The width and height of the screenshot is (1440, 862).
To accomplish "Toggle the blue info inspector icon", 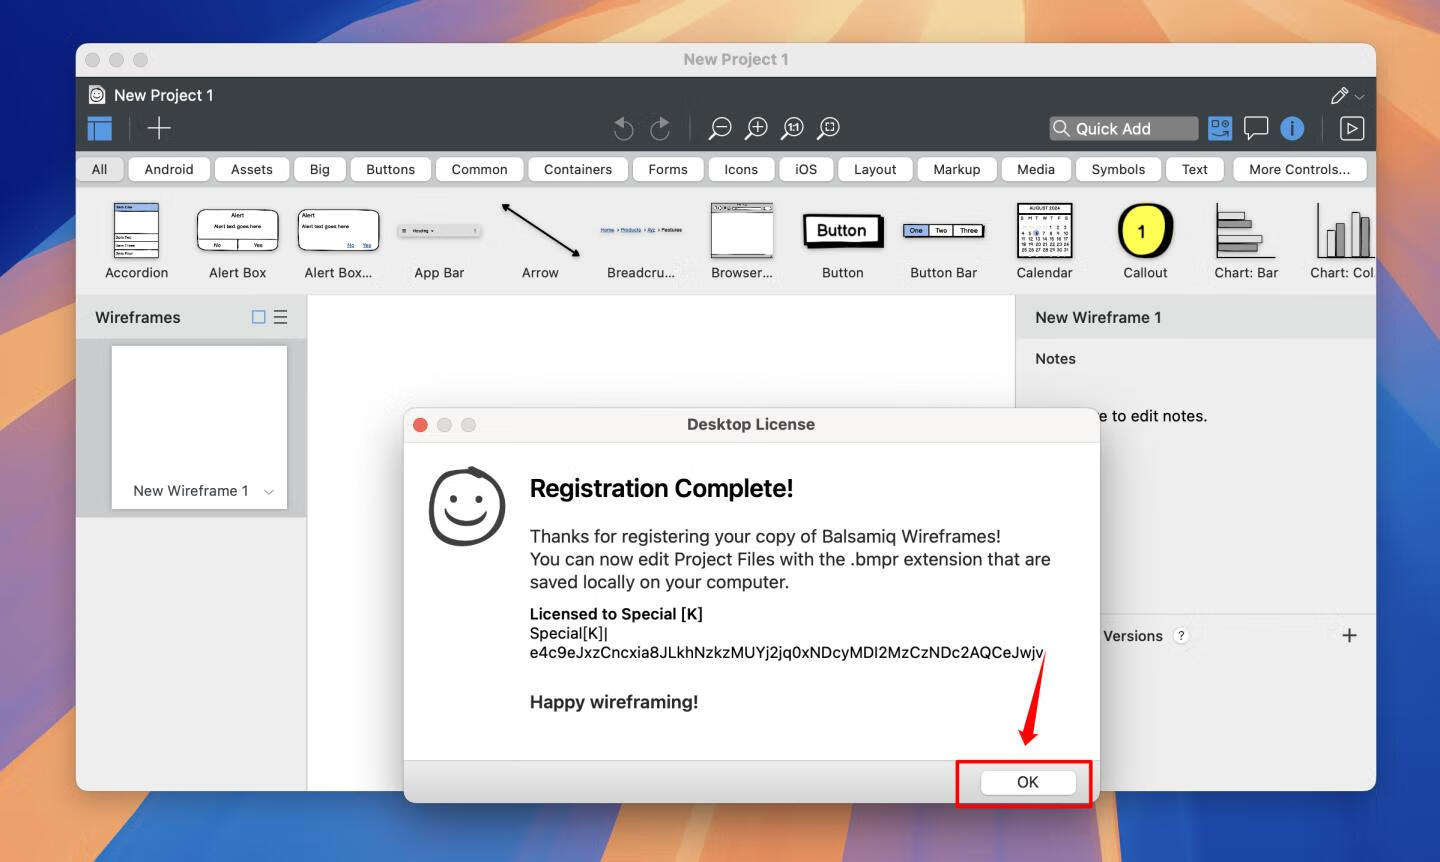I will coord(1292,128).
